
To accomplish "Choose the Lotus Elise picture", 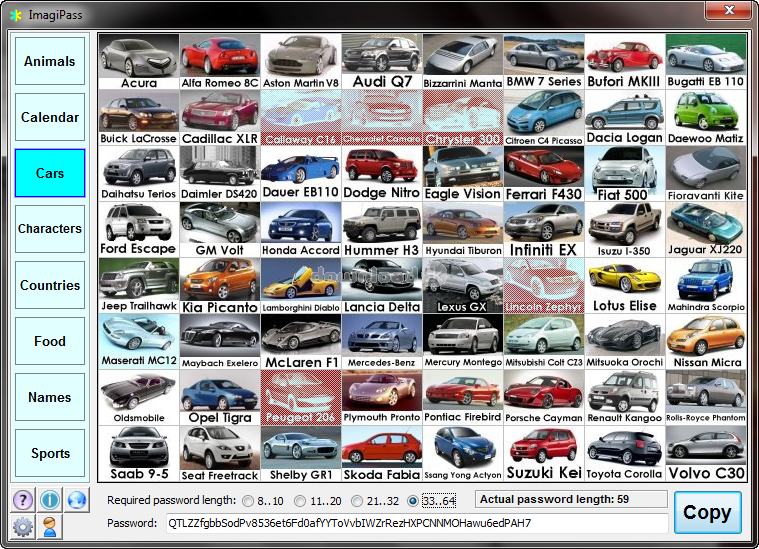I will coord(624,285).
